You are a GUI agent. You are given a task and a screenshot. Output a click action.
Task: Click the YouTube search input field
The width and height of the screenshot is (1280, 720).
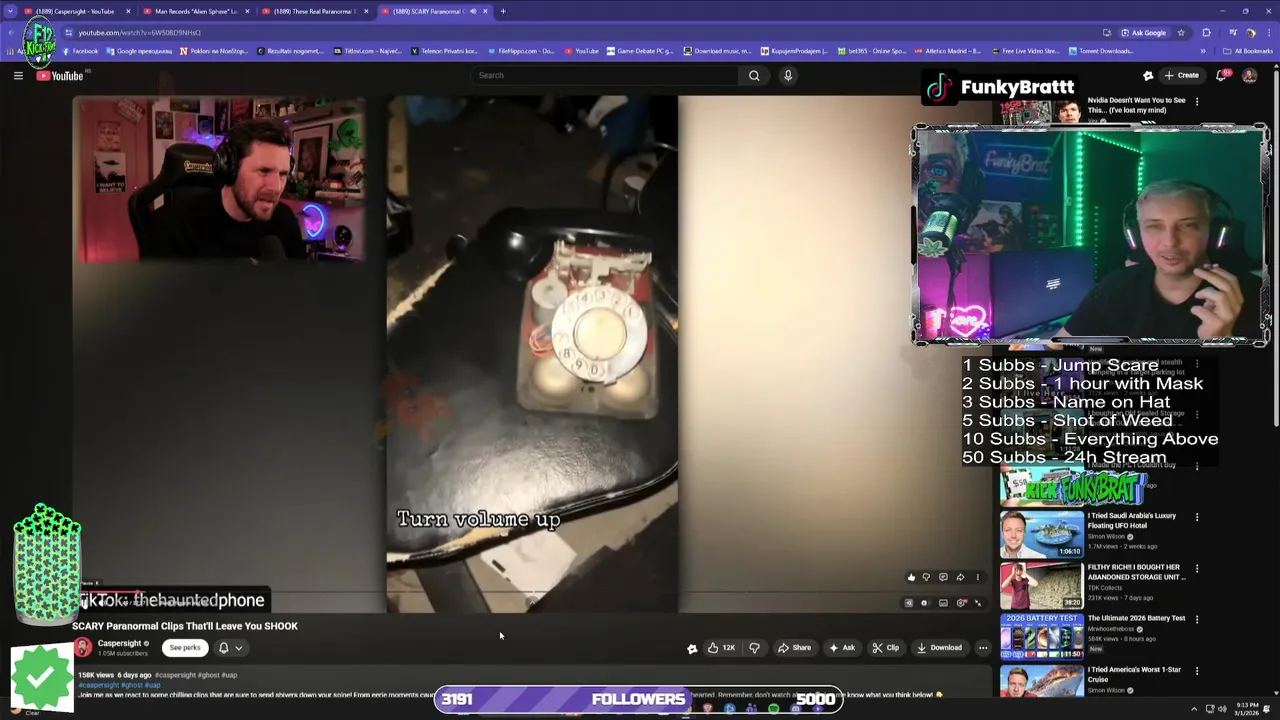pos(605,75)
